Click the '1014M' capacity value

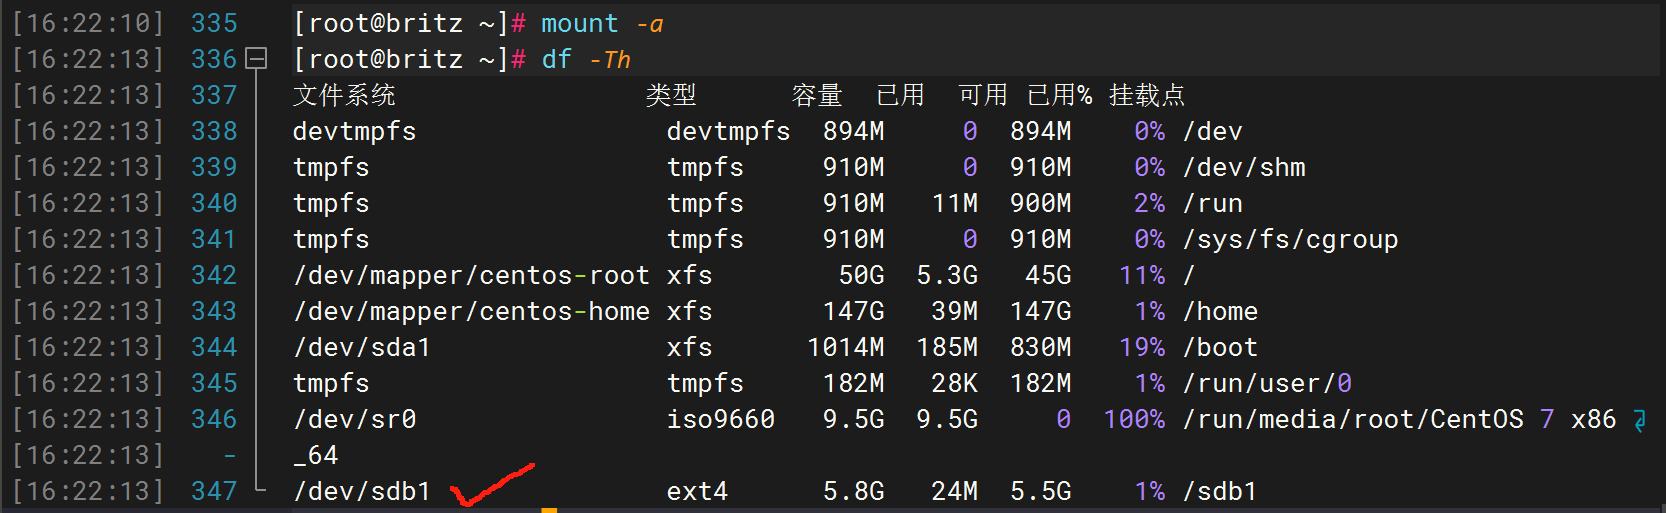[x=846, y=347]
